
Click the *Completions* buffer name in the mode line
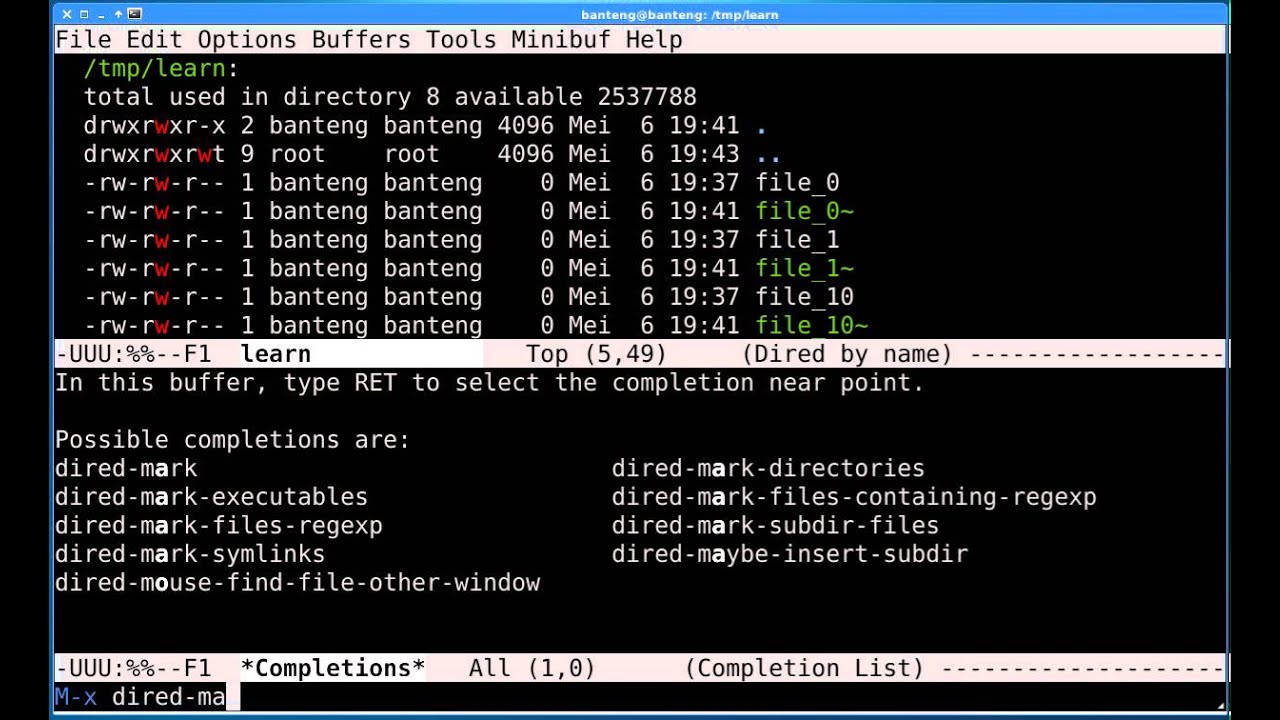[333, 668]
